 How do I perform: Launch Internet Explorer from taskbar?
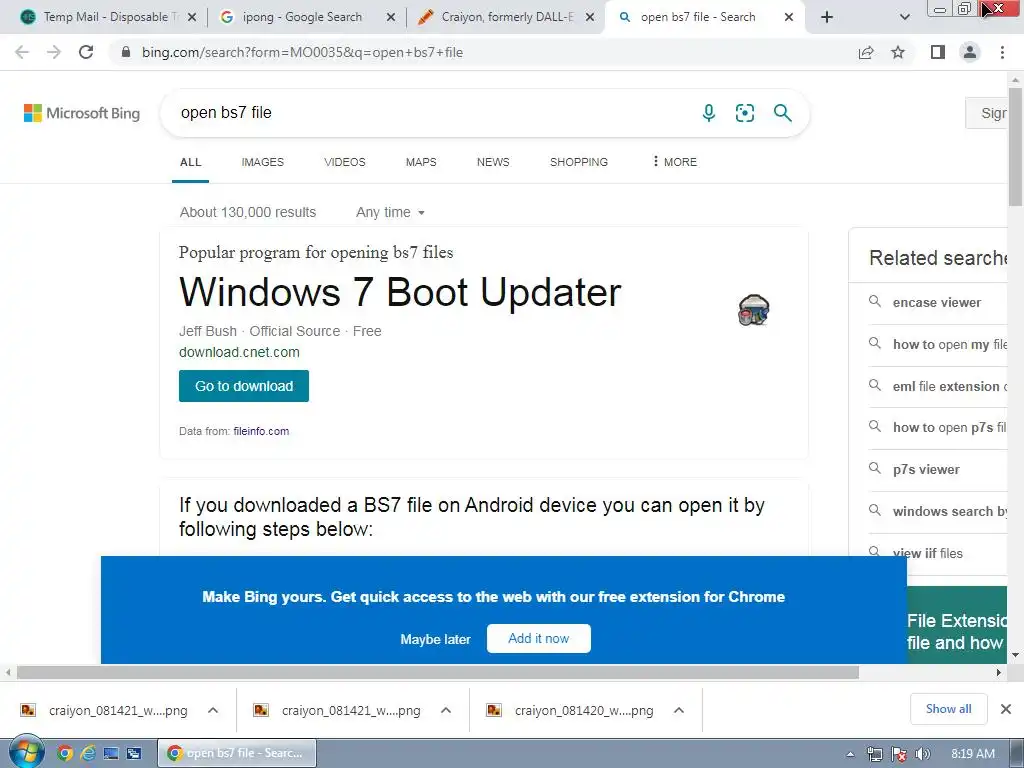coord(88,754)
